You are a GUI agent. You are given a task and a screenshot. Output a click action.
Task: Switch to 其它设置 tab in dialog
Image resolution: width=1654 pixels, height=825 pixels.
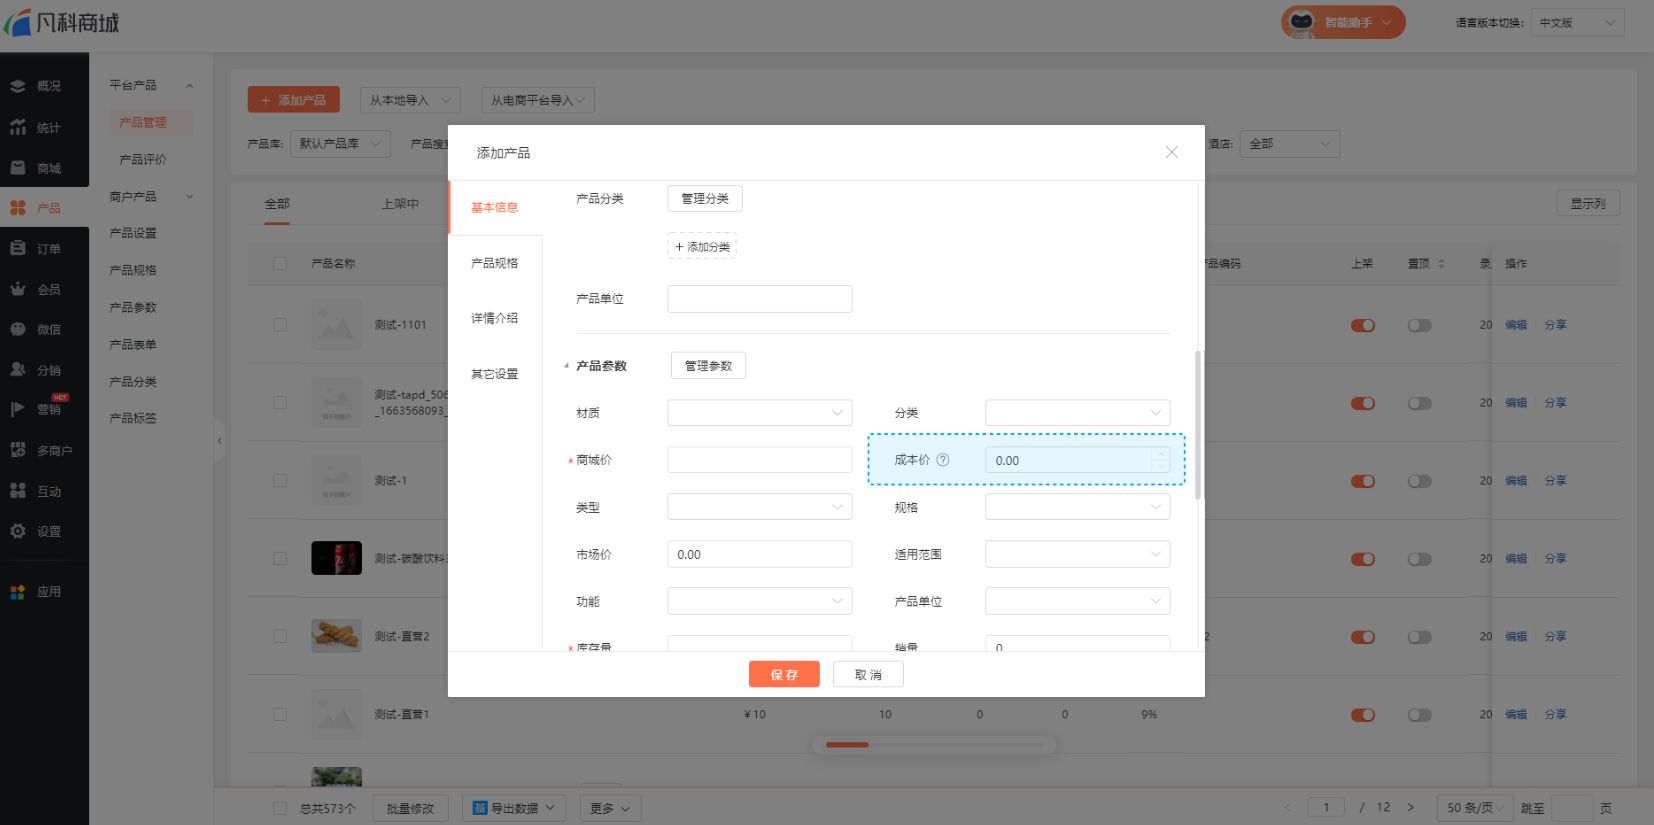tap(495, 374)
